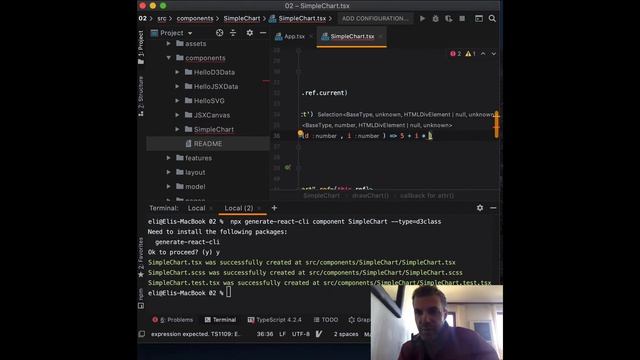The height and width of the screenshot is (360, 640).
Task: Expand the features folder
Action: (x=169, y=158)
